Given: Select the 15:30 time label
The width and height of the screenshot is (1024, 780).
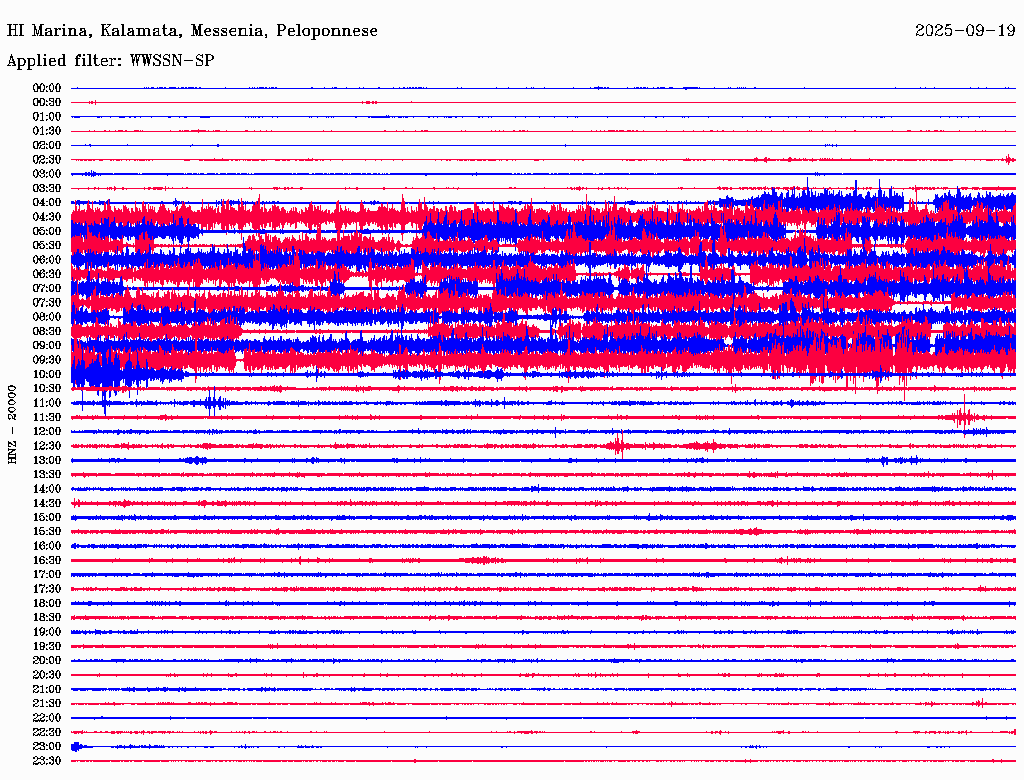Looking at the screenshot, I should click(47, 532).
